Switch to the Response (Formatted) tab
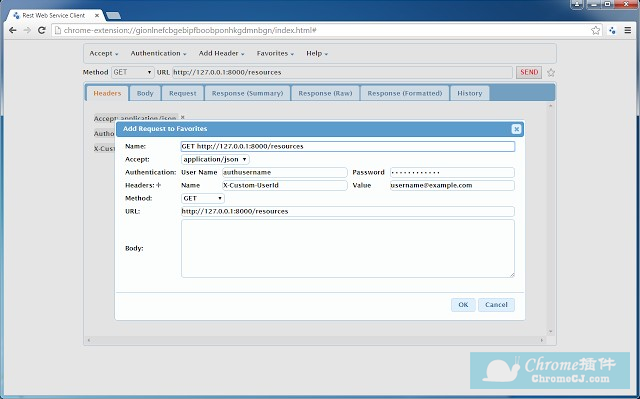 404,93
